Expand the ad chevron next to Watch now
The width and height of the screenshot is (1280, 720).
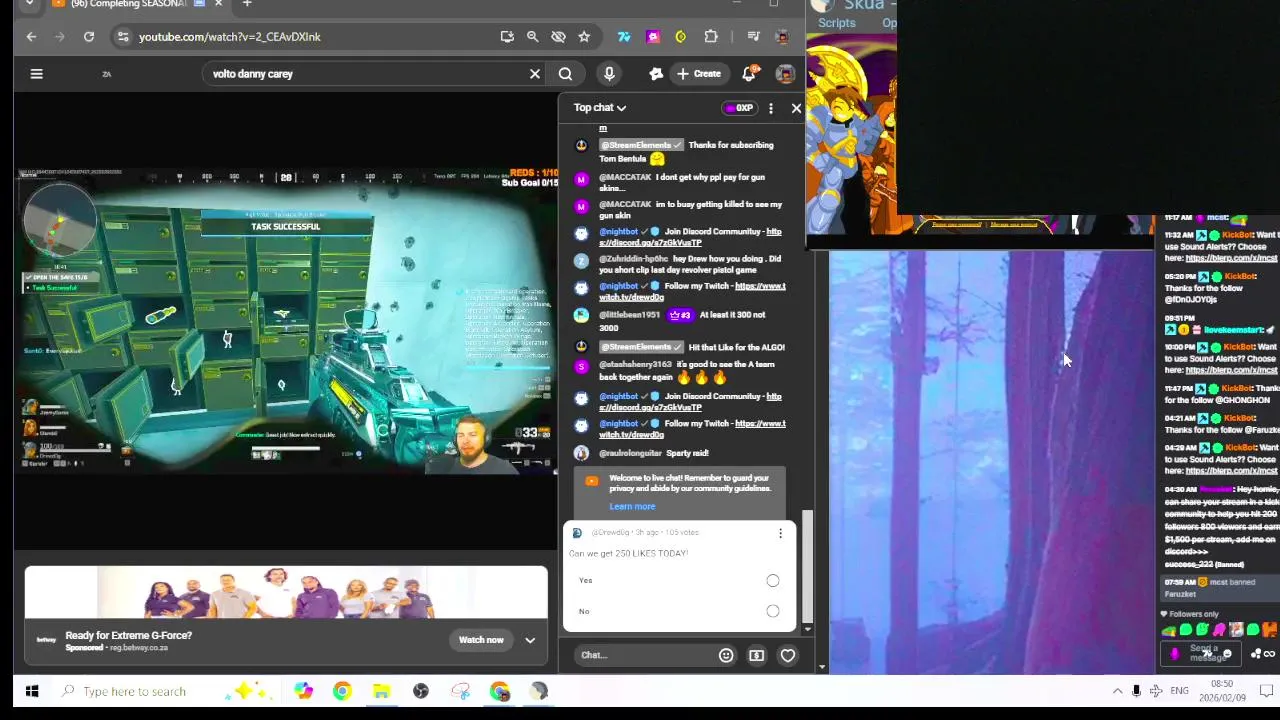(x=530, y=640)
